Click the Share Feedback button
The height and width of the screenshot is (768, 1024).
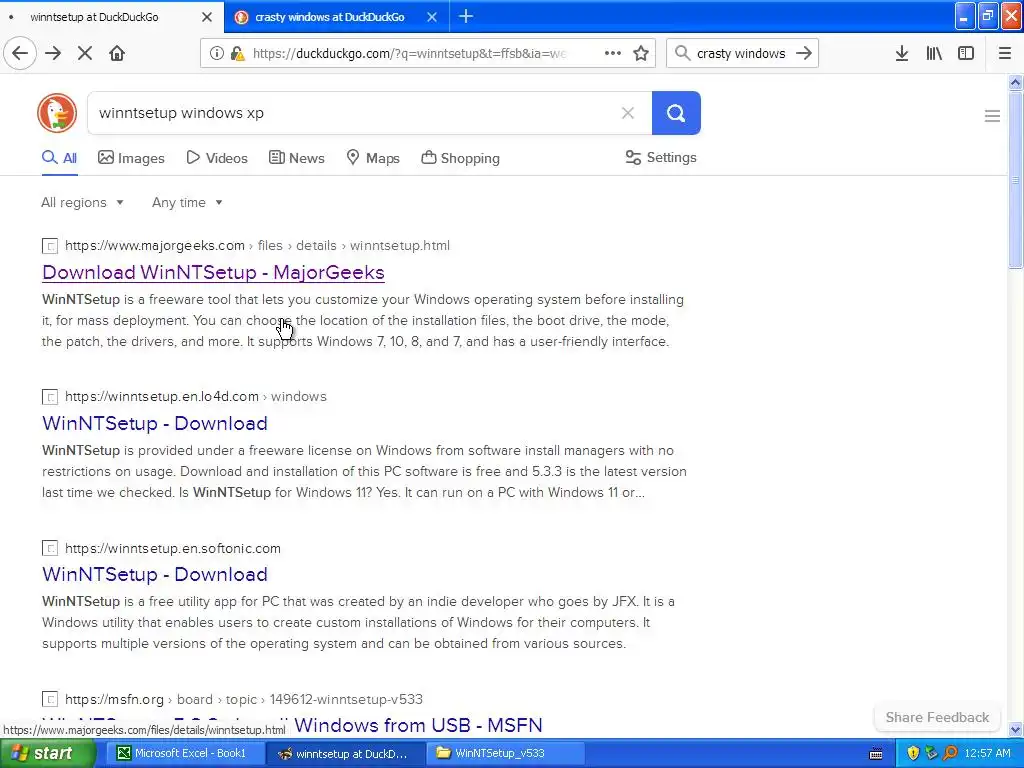(x=937, y=717)
